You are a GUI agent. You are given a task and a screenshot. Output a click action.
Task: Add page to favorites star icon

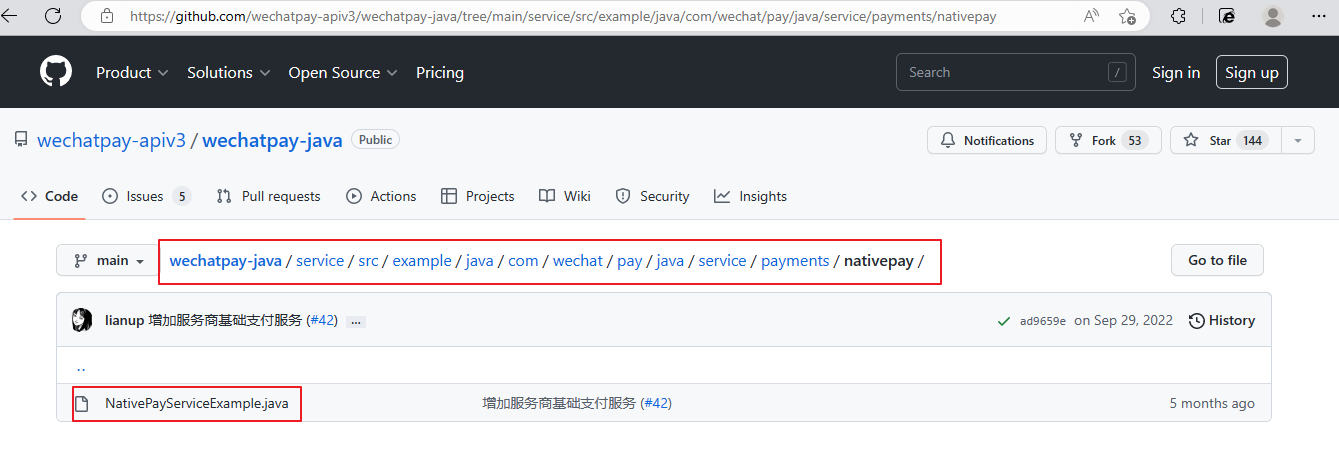click(x=1127, y=16)
